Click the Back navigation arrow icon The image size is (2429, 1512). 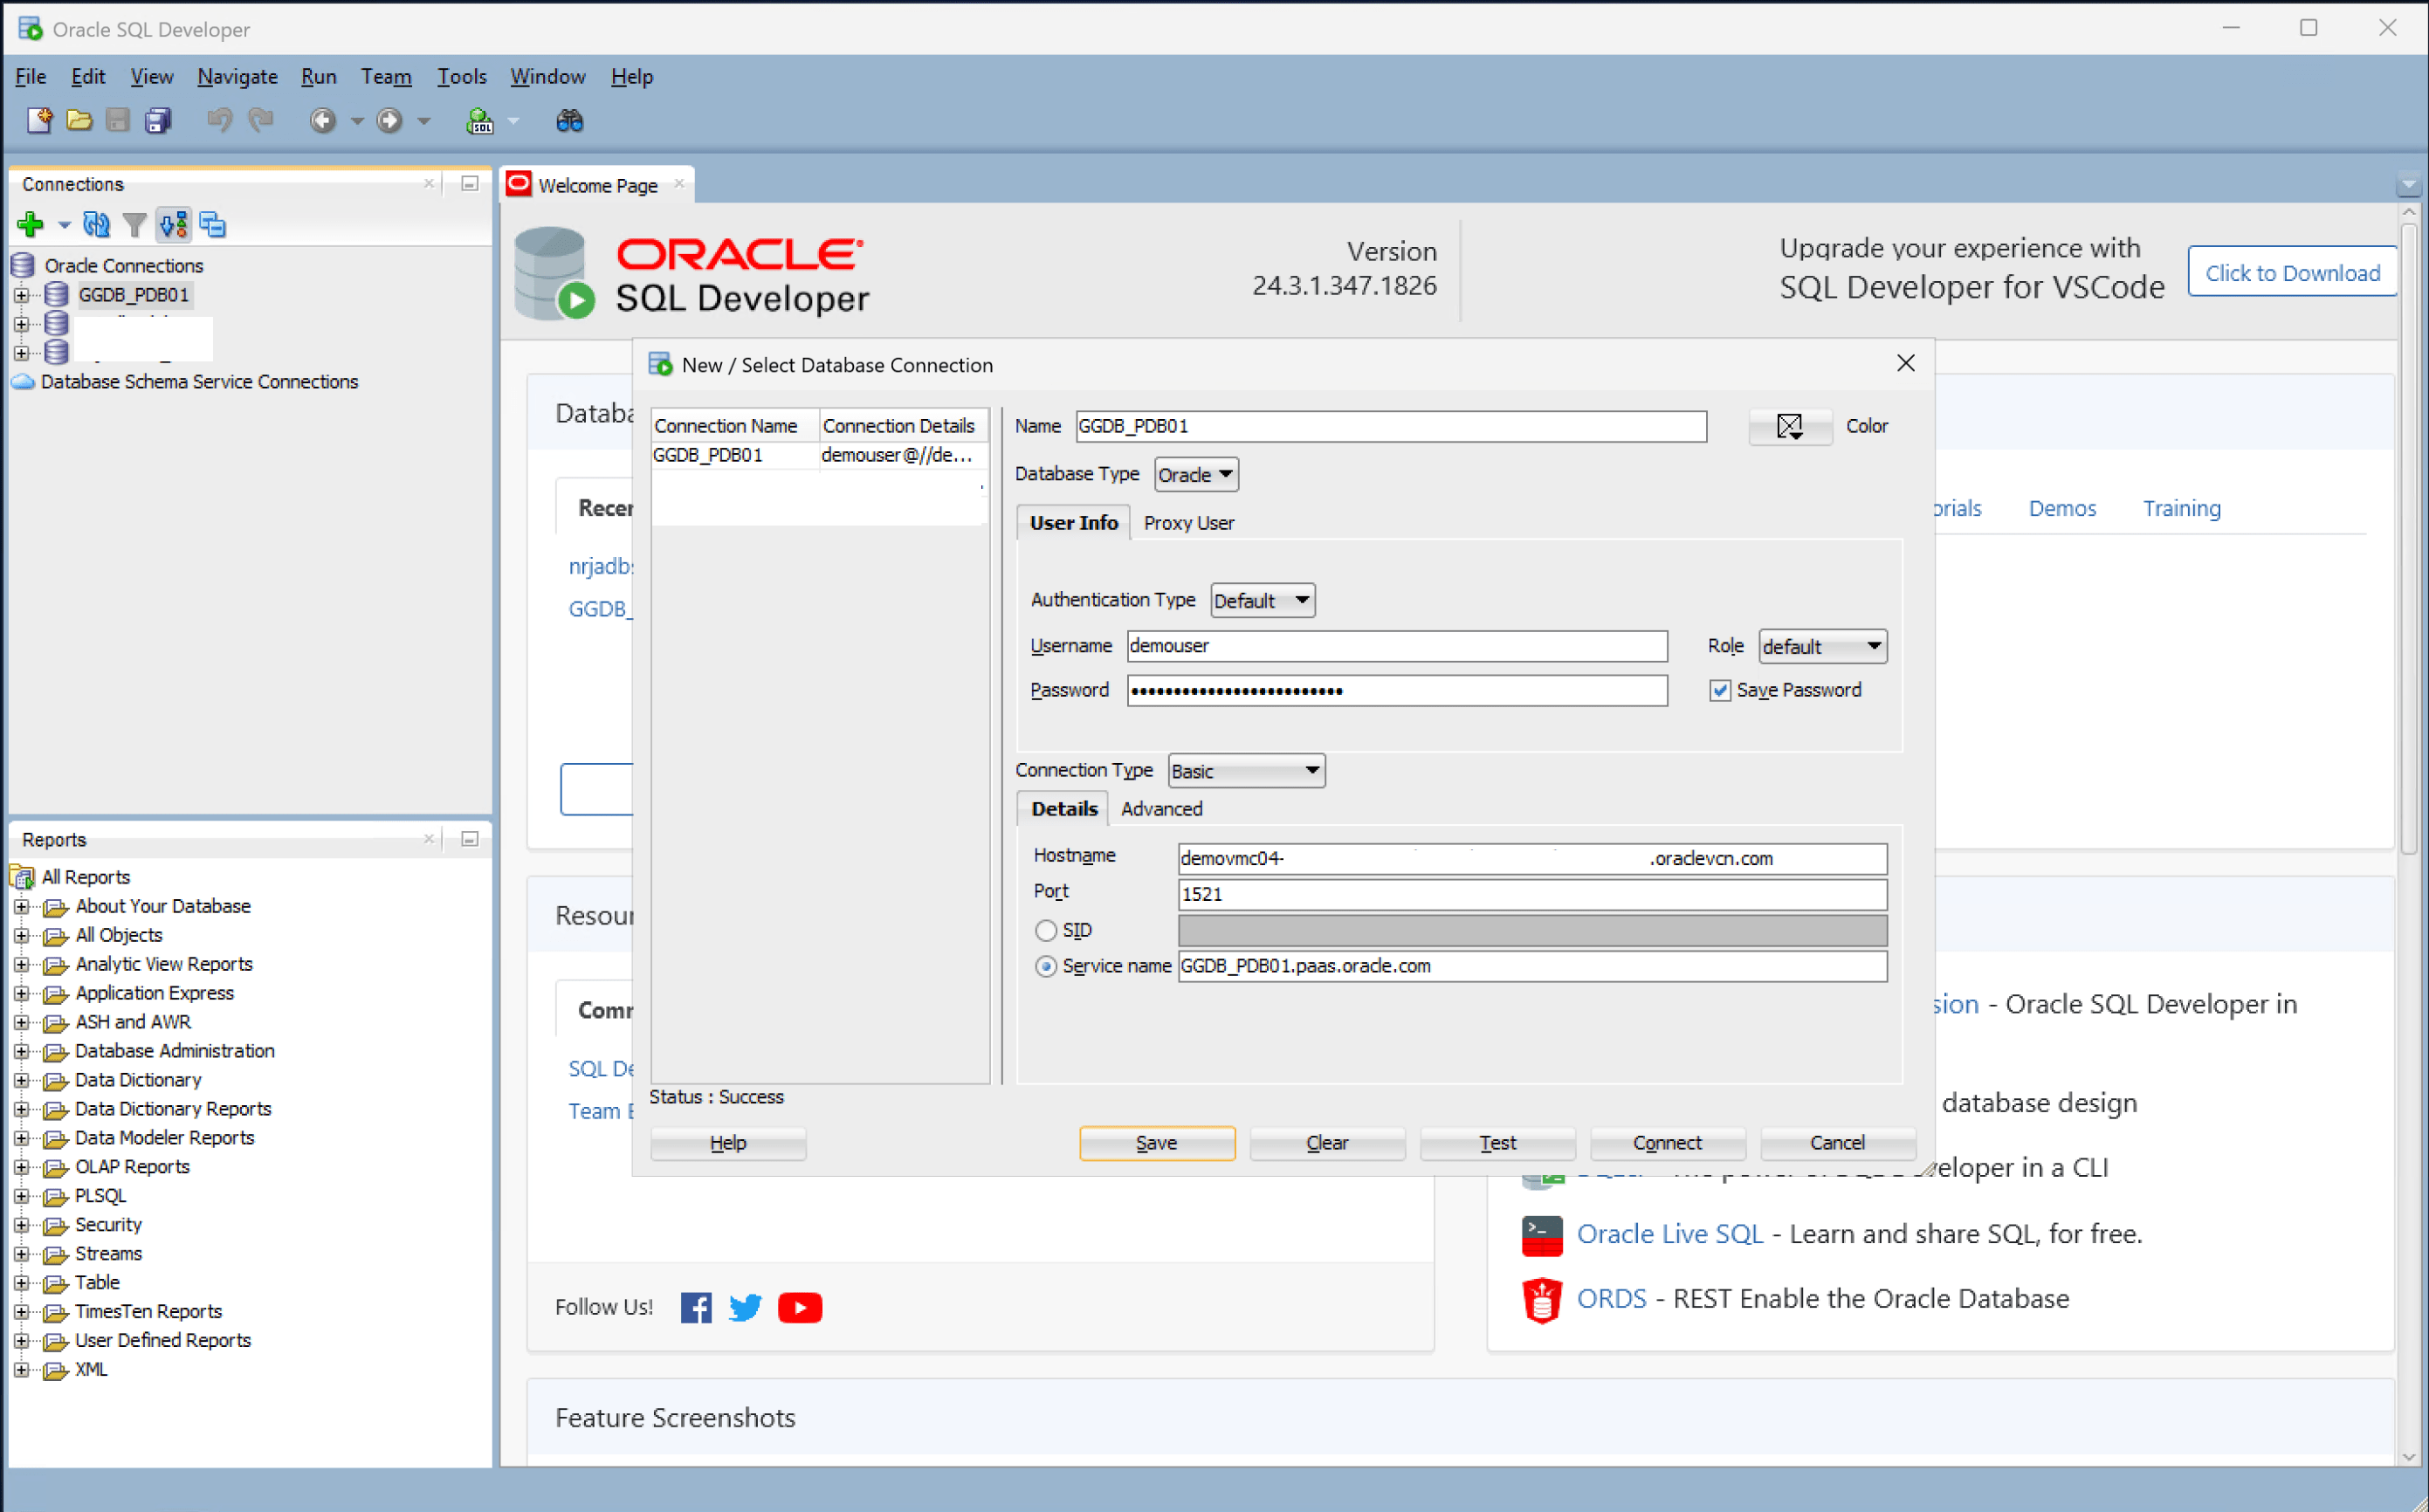click(322, 120)
